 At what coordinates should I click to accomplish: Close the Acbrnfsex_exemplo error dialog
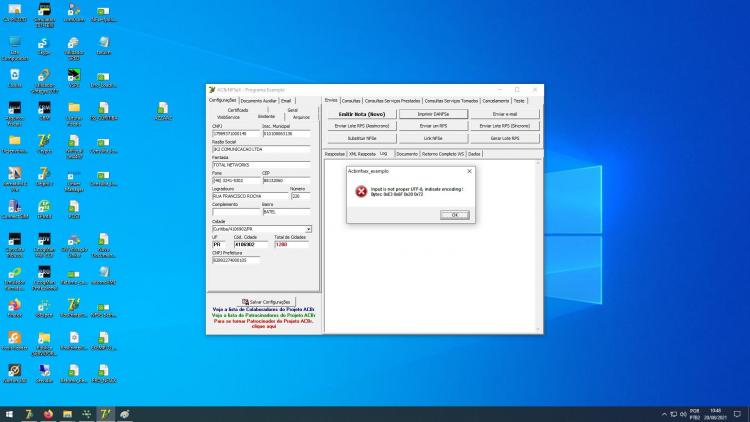469,171
